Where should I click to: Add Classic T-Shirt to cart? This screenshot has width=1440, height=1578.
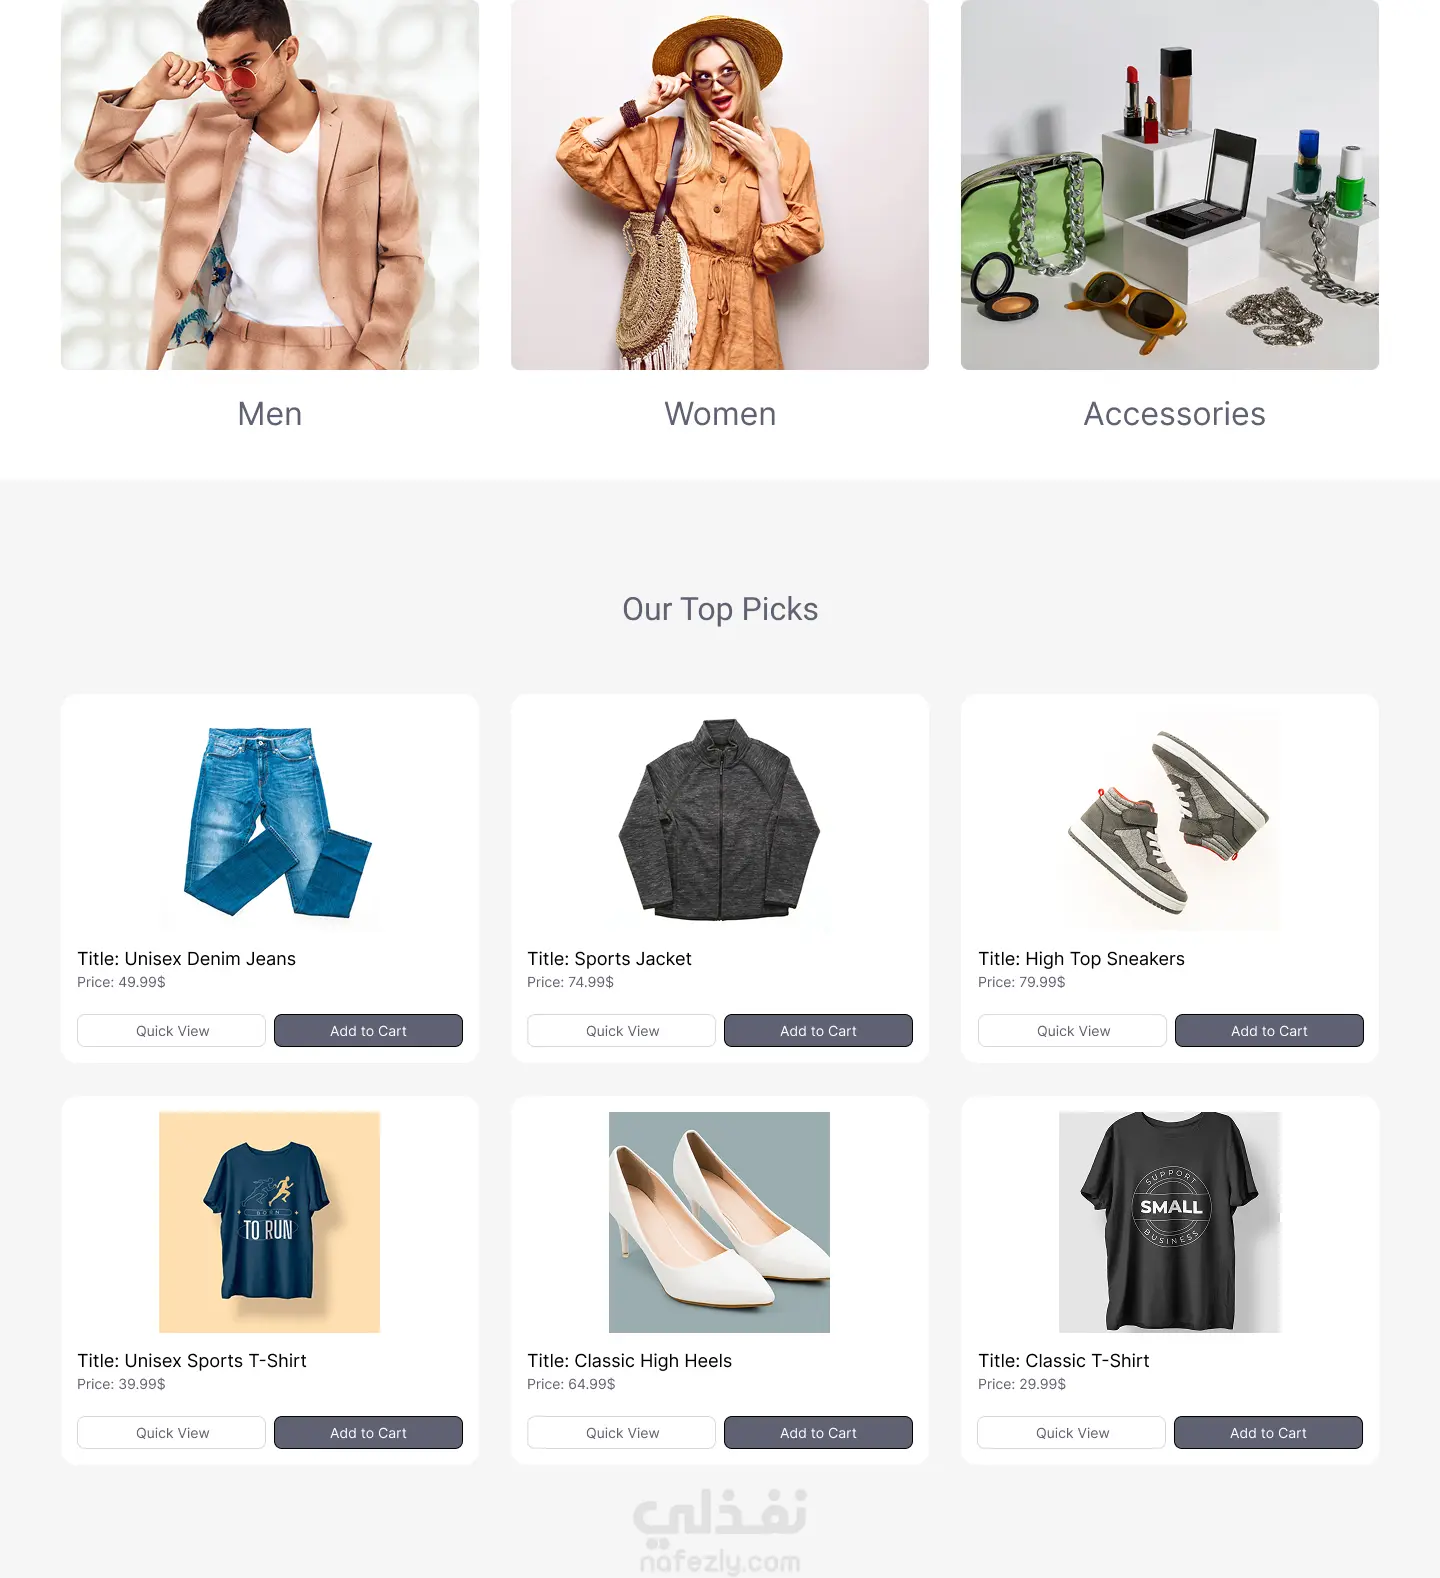point(1268,1433)
